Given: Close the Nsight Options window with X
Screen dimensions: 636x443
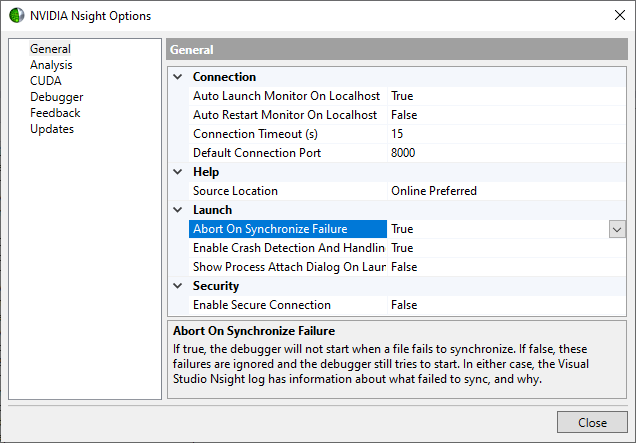Looking at the screenshot, I should [619, 15].
